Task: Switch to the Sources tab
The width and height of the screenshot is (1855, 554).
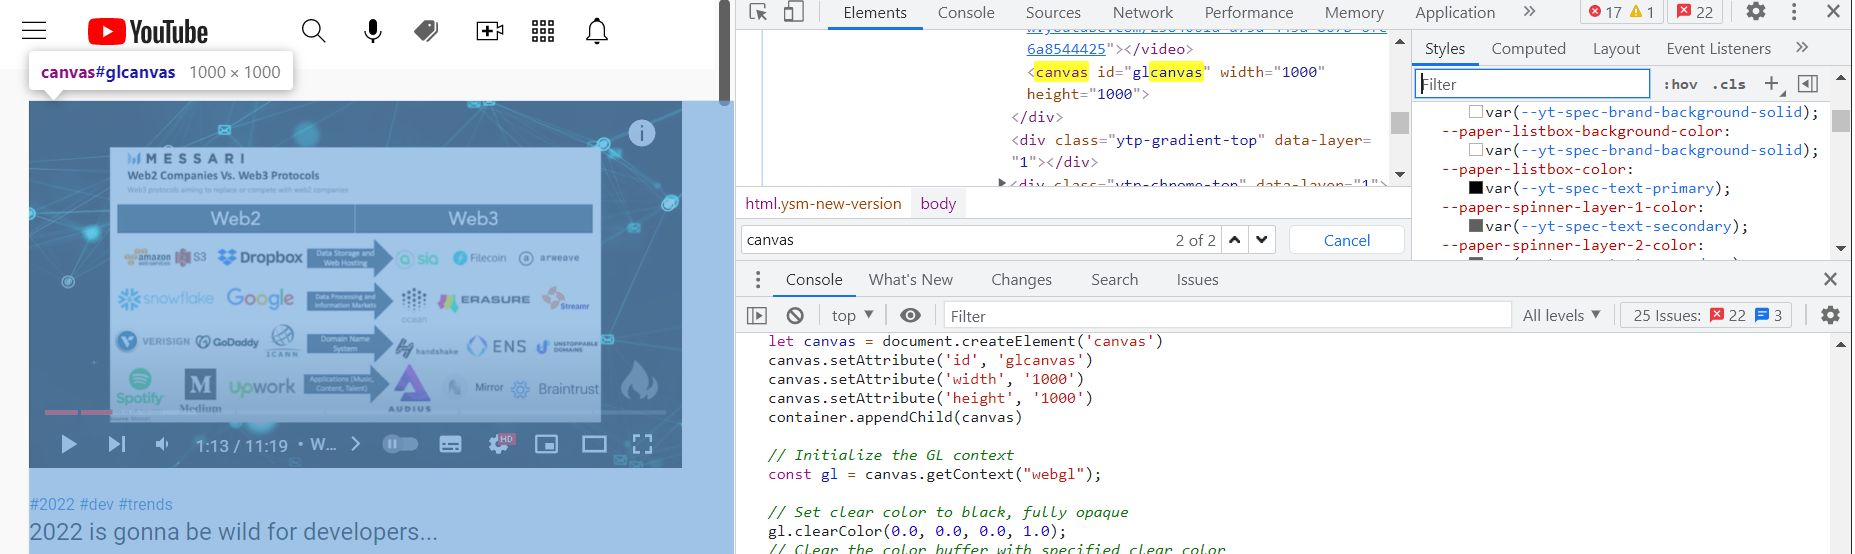Action: [x=1053, y=12]
